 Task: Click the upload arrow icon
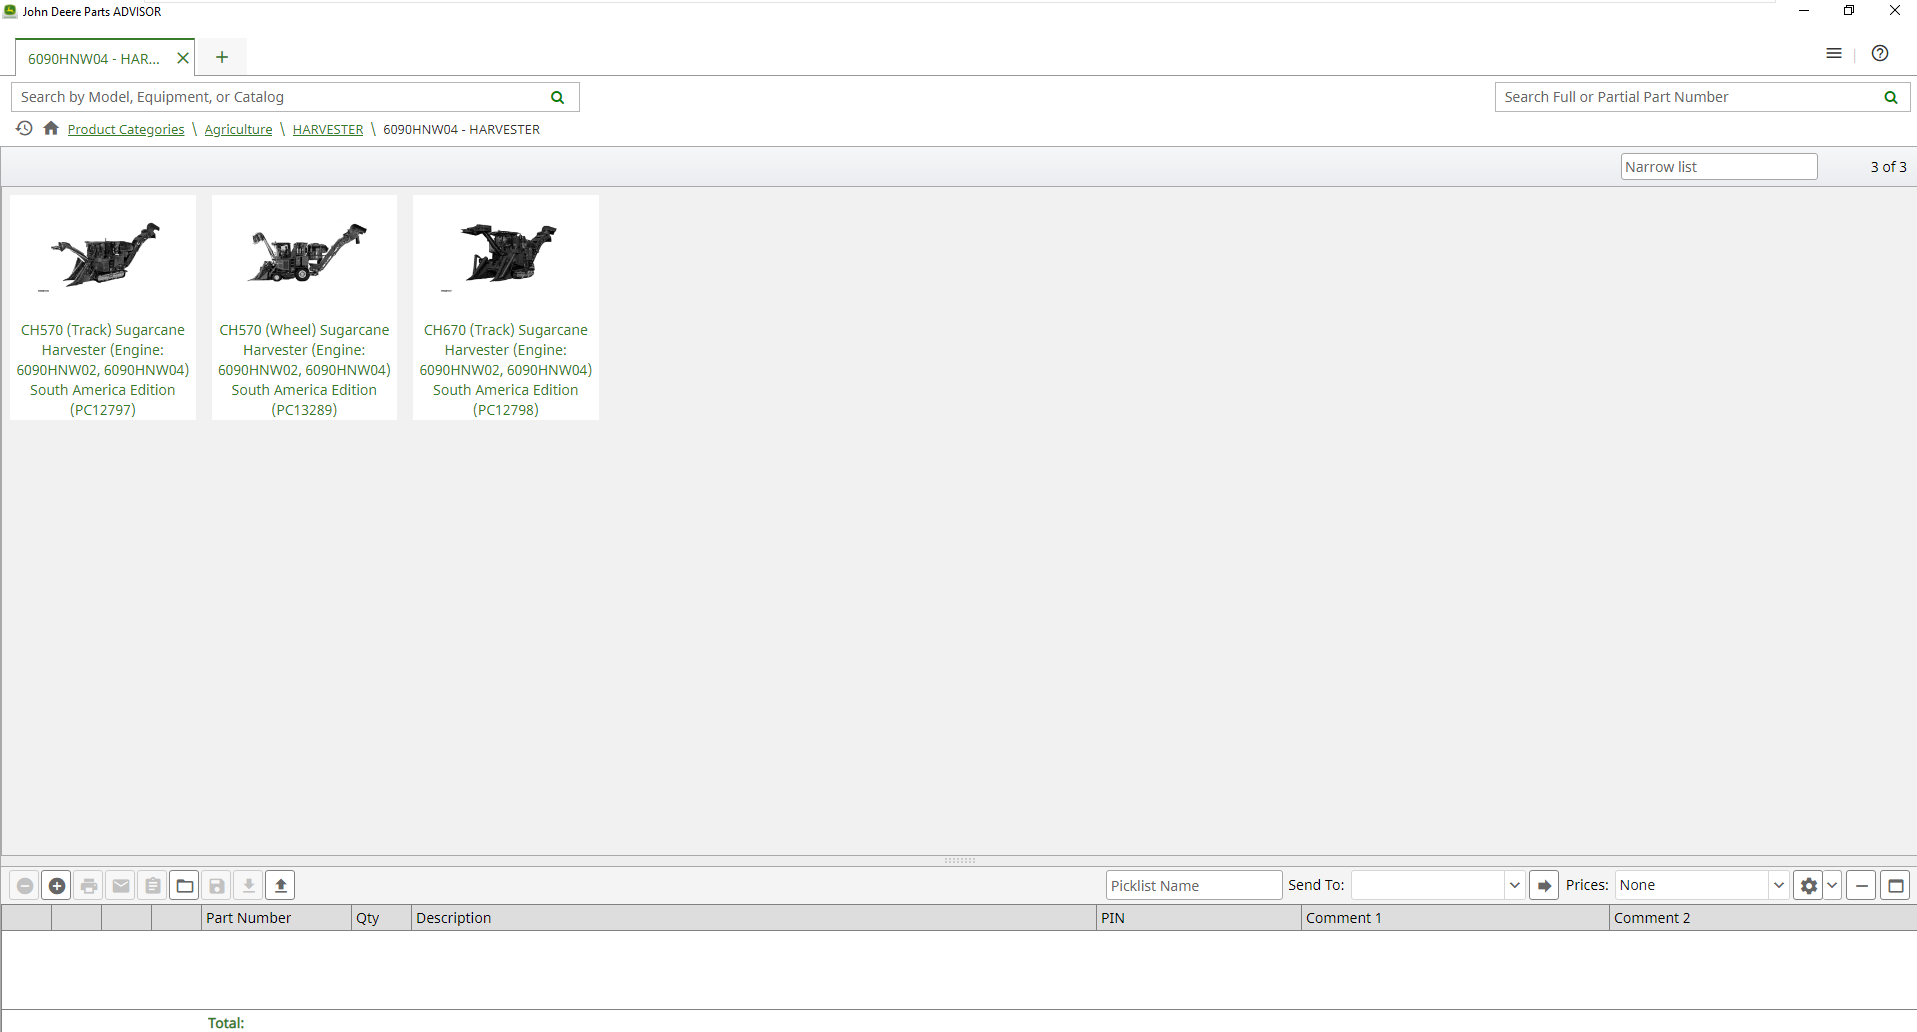point(281,885)
